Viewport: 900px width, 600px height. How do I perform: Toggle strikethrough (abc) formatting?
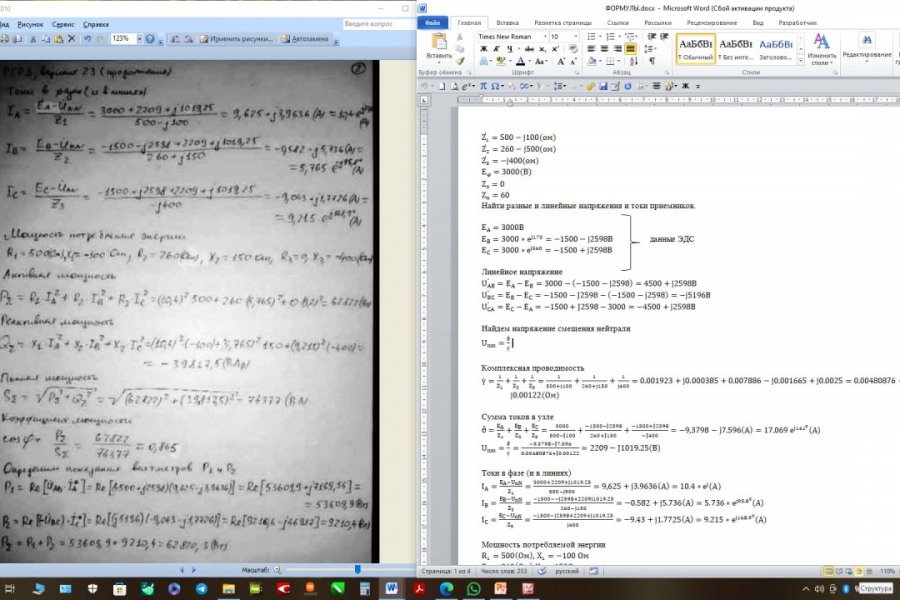529,49
